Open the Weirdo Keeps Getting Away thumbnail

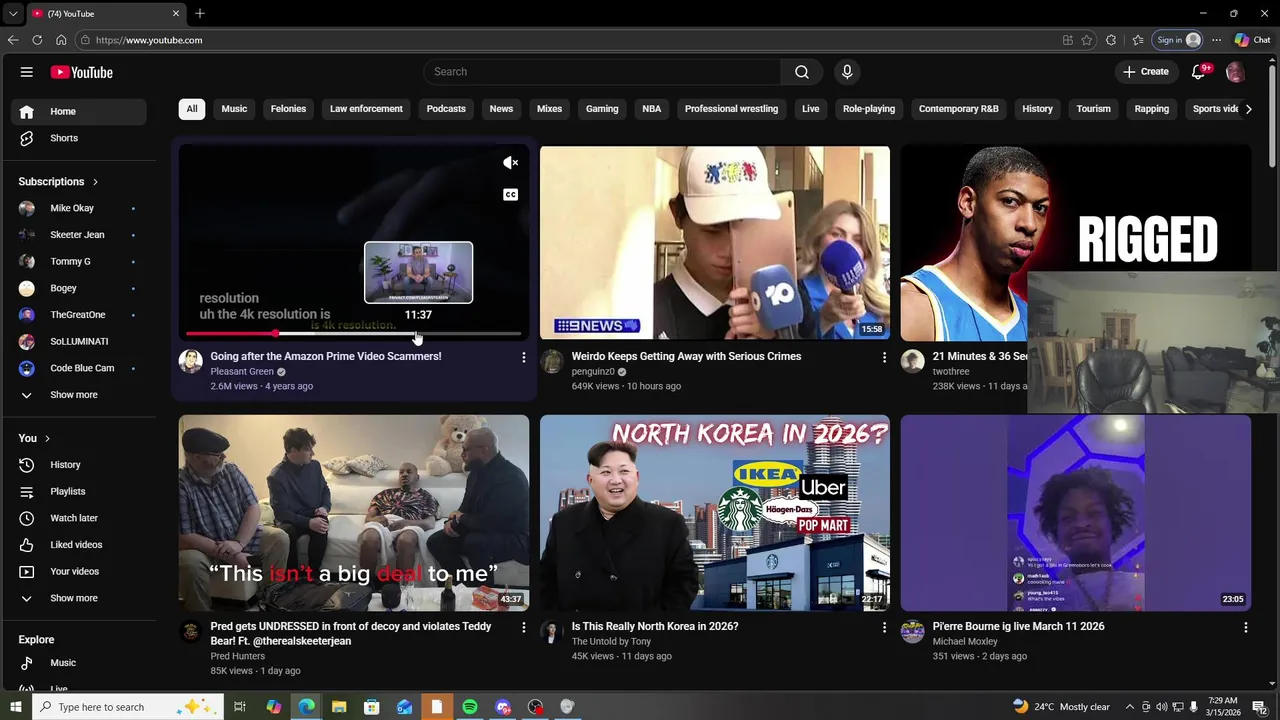[x=714, y=243]
